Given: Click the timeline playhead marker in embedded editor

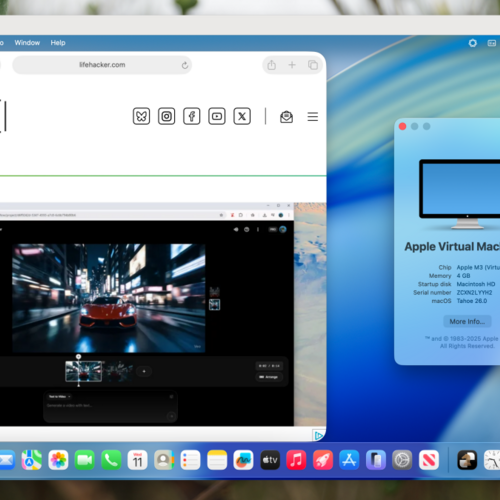Looking at the screenshot, I should 79,357.
